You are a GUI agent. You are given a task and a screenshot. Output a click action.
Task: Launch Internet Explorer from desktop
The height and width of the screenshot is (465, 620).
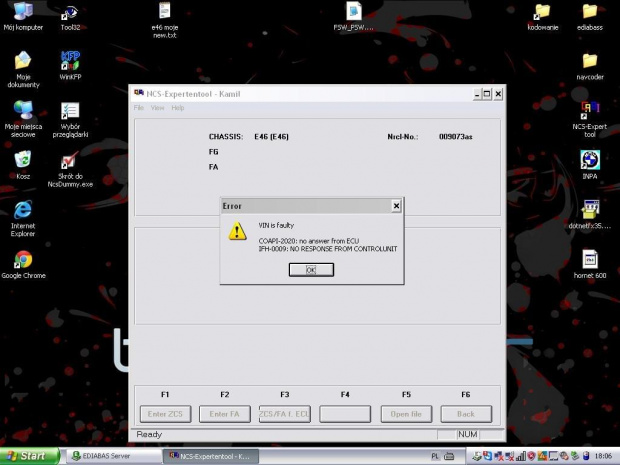click(23, 218)
